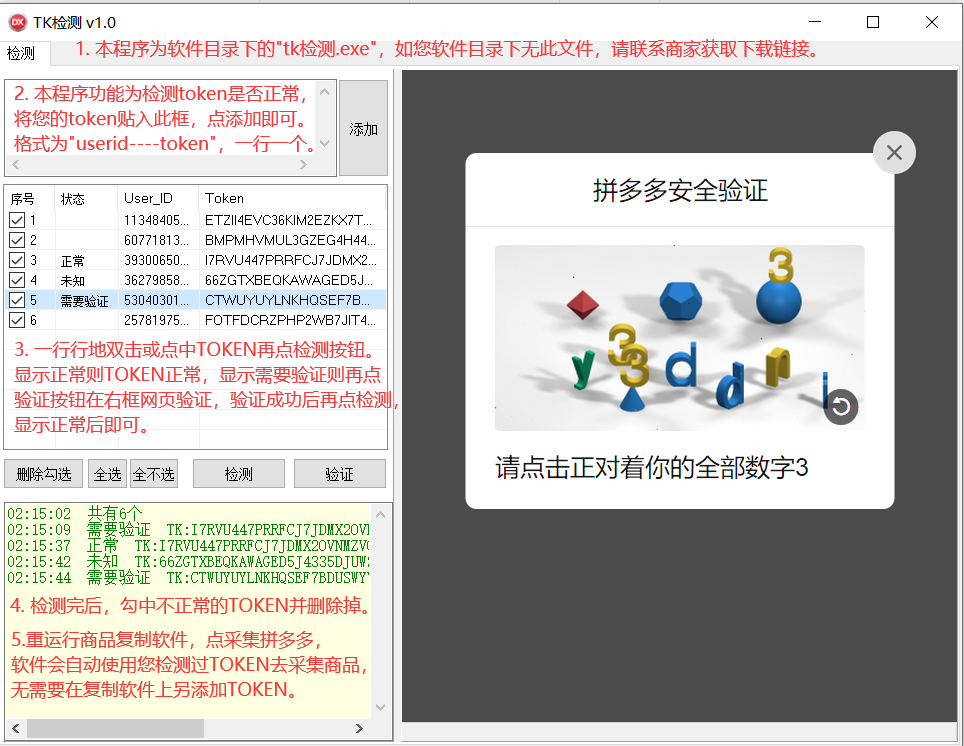The height and width of the screenshot is (746, 964).
Task: Select token ETZII4EVC36KIM2EZKX7T... in row 1
Action: click(x=288, y=220)
